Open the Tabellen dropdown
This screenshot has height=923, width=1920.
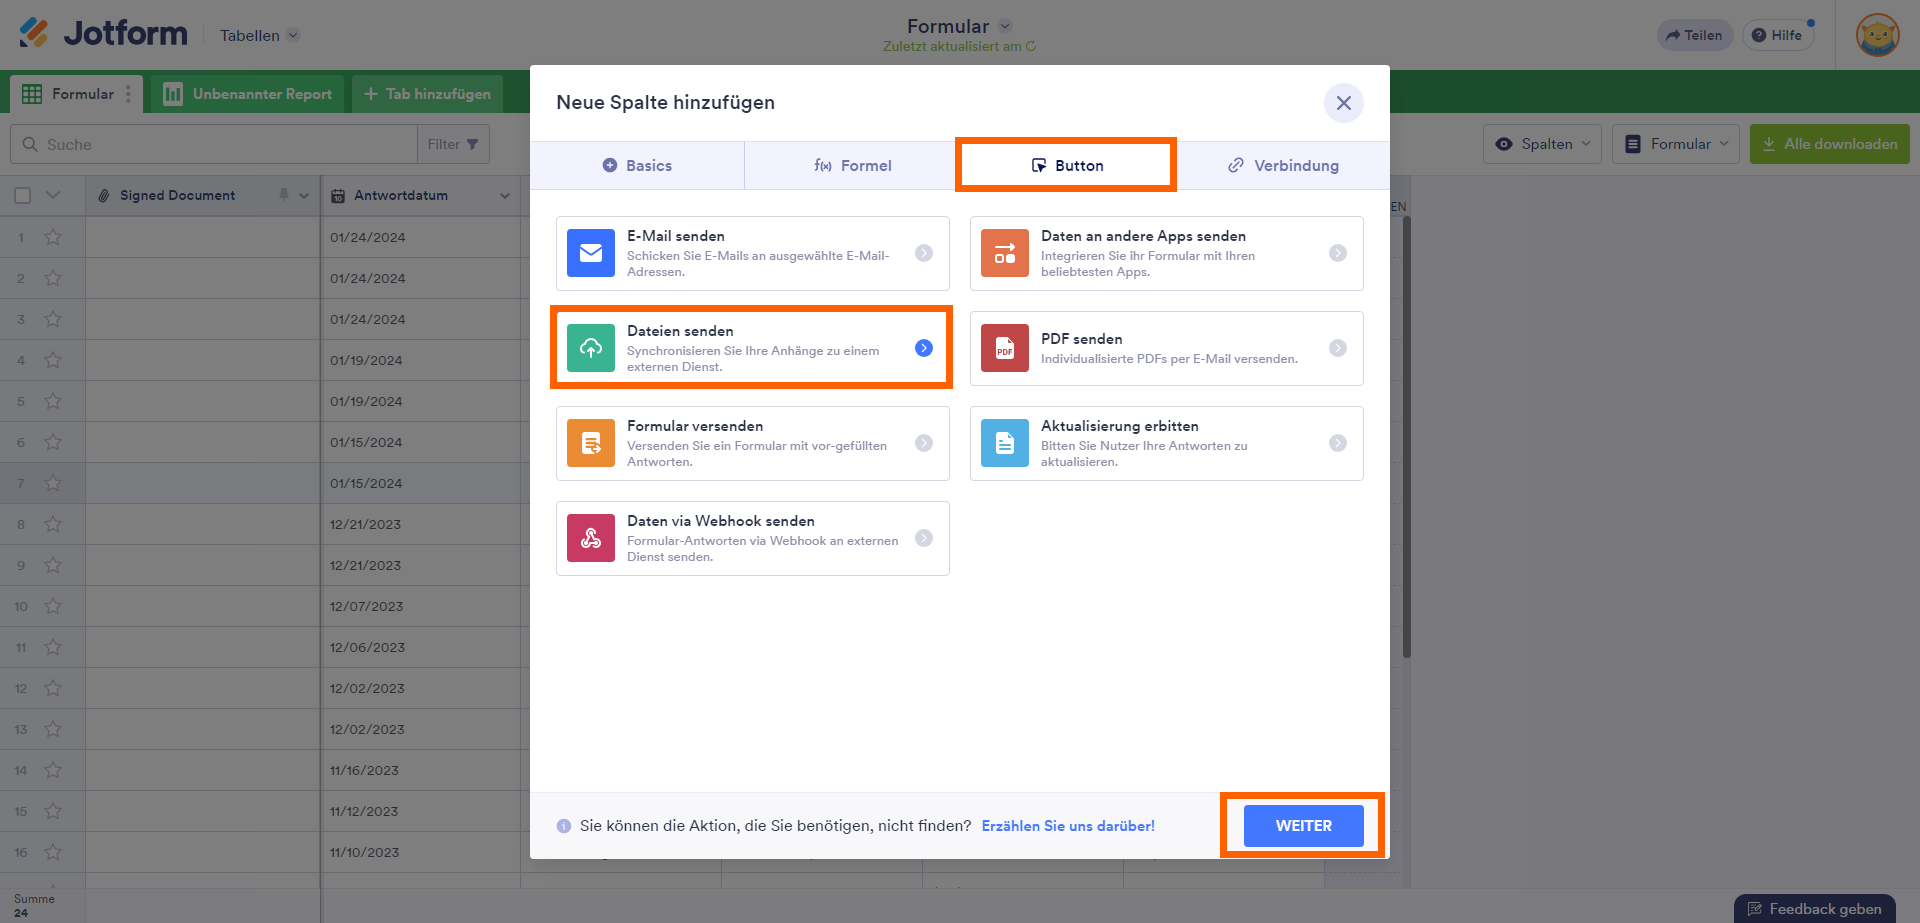pyautogui.click(x=259, y=35)
